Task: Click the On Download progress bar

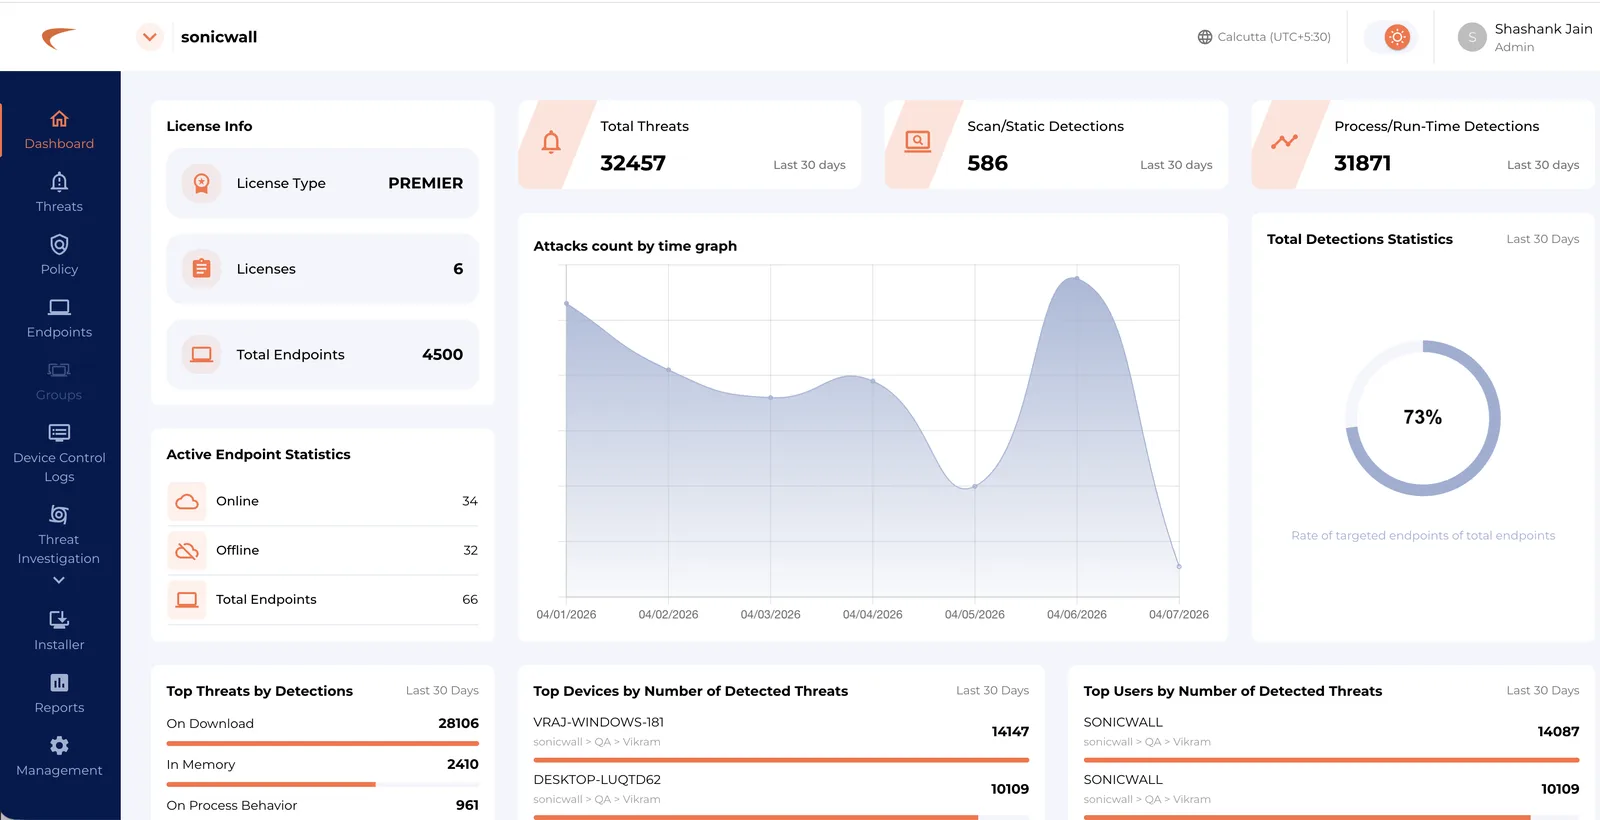Action: [x=323, y=744]
